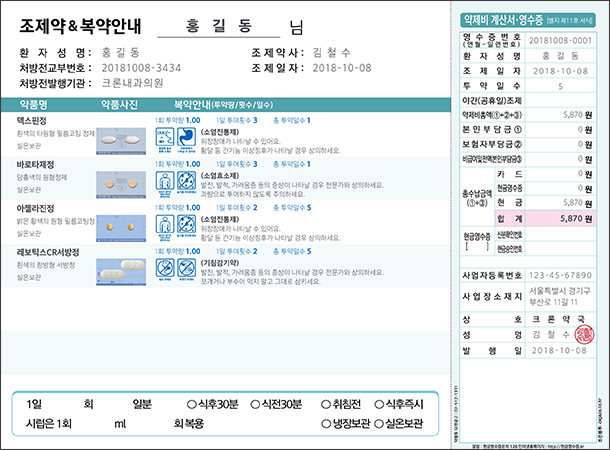610x450 pixels.
Task: Click crossed-out icon in 바로타제정 row
Action: pyautogui.click(x=186, y=181)
